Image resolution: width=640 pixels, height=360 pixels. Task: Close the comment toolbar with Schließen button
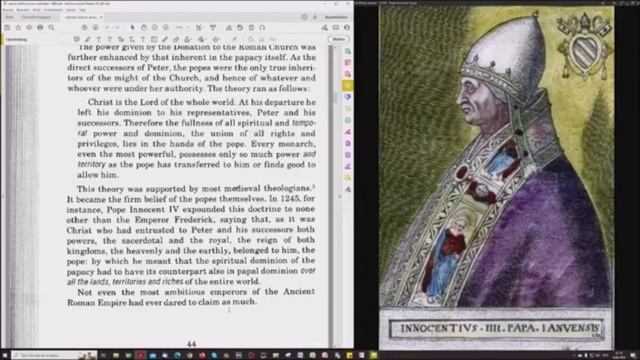[339, 39]
